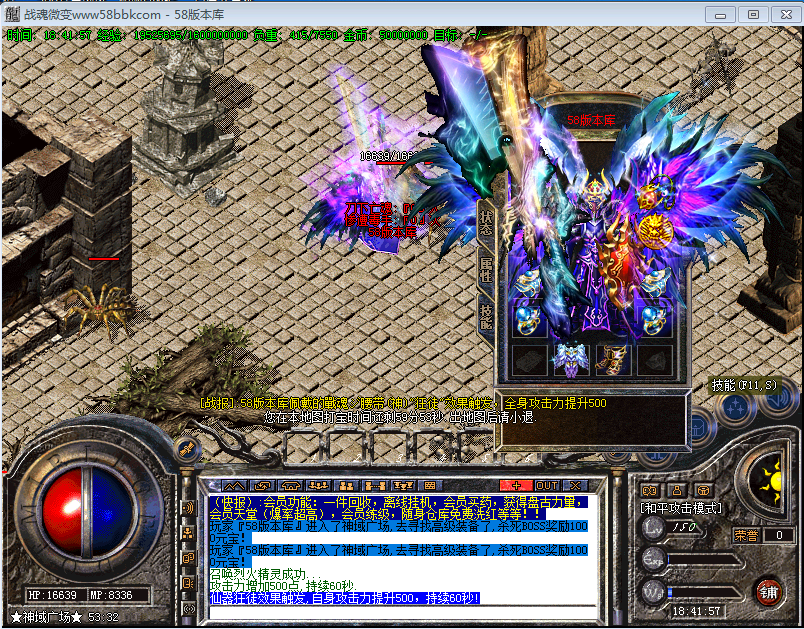The height and width of the screenshot is (629, 804).
Task: Click the red plus button on chat toolbar
Action: (x=516, y=485)
